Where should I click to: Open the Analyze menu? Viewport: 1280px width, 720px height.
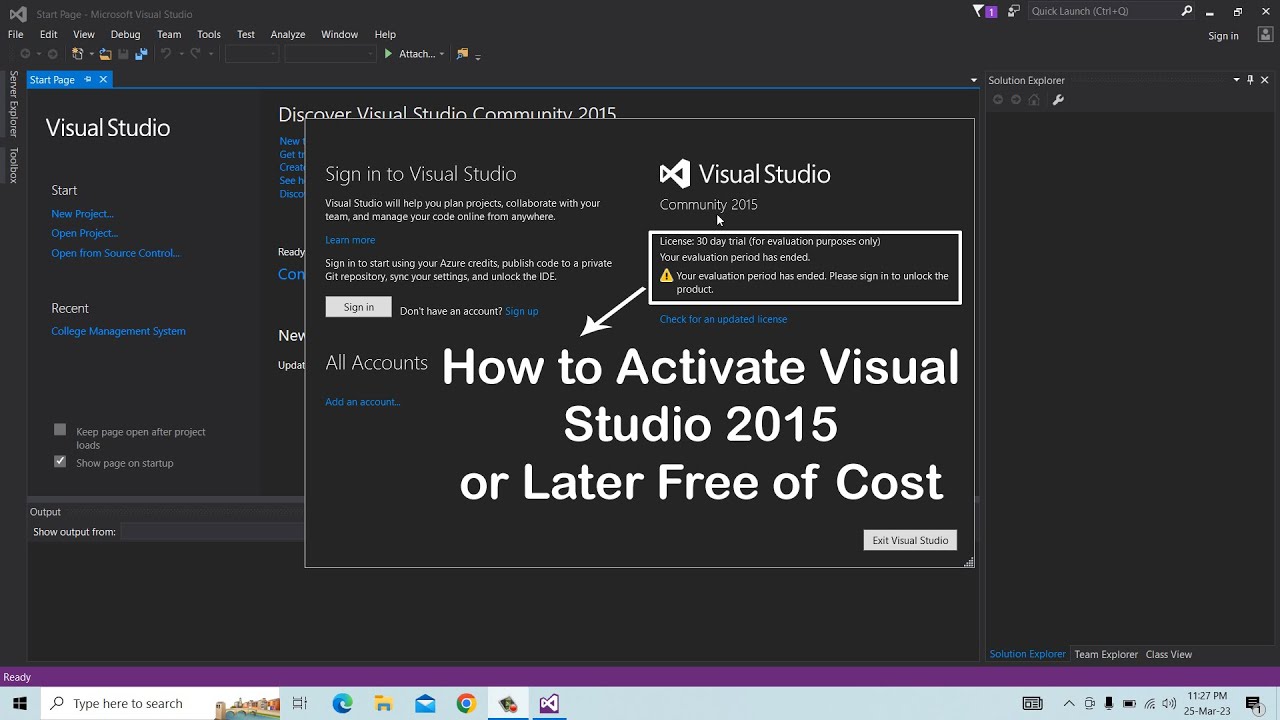(288, 34)
